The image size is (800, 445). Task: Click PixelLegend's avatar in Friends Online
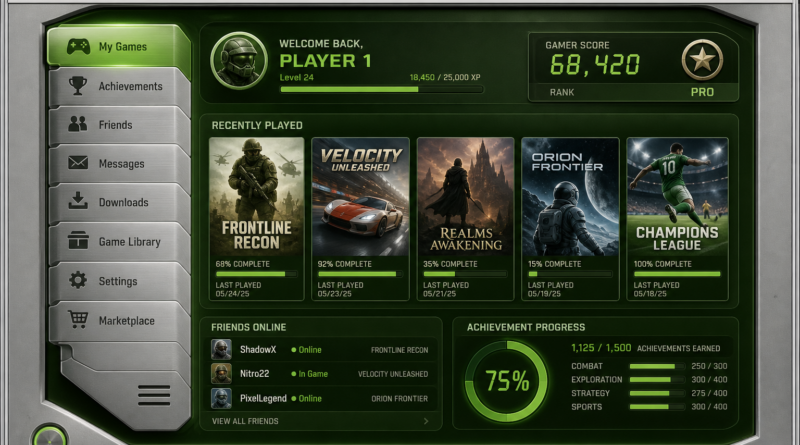[221, 398]
